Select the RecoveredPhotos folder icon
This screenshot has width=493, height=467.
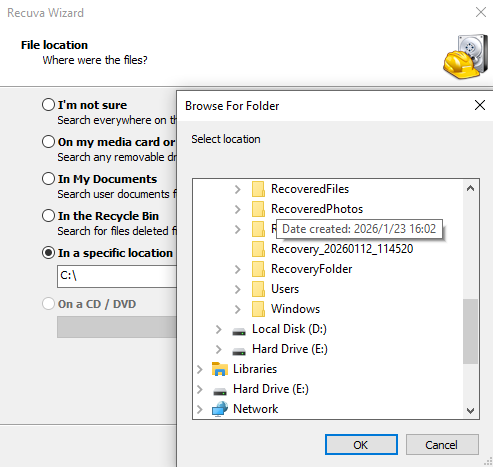258,209
